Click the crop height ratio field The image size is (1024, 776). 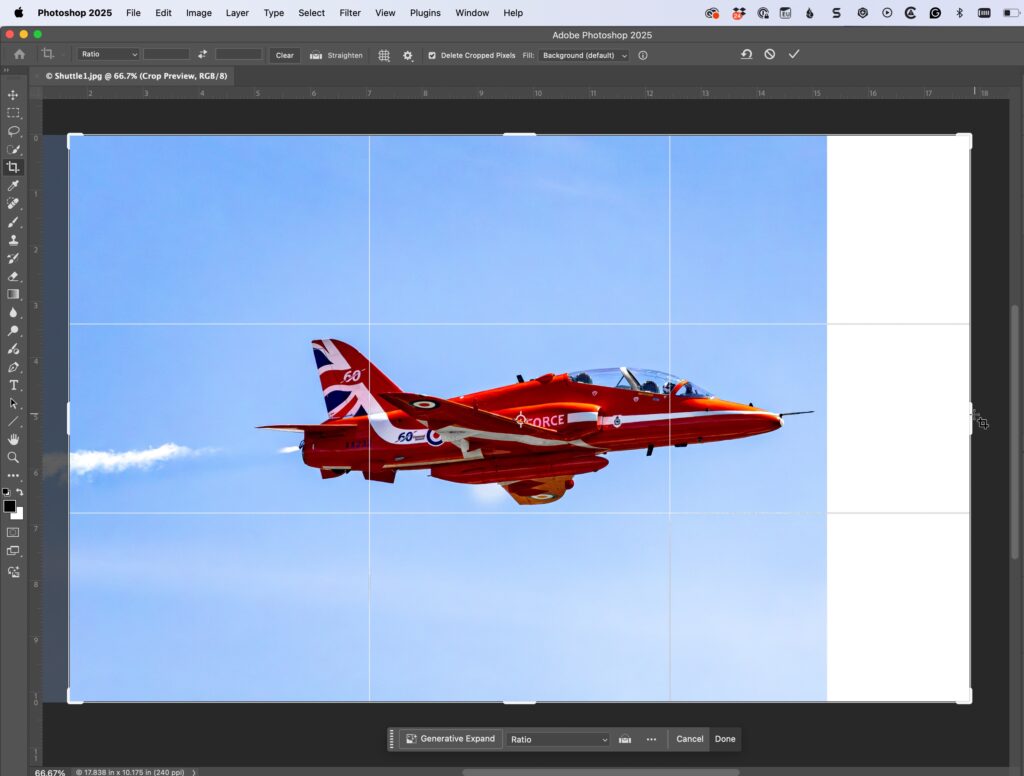pos(238,55)
